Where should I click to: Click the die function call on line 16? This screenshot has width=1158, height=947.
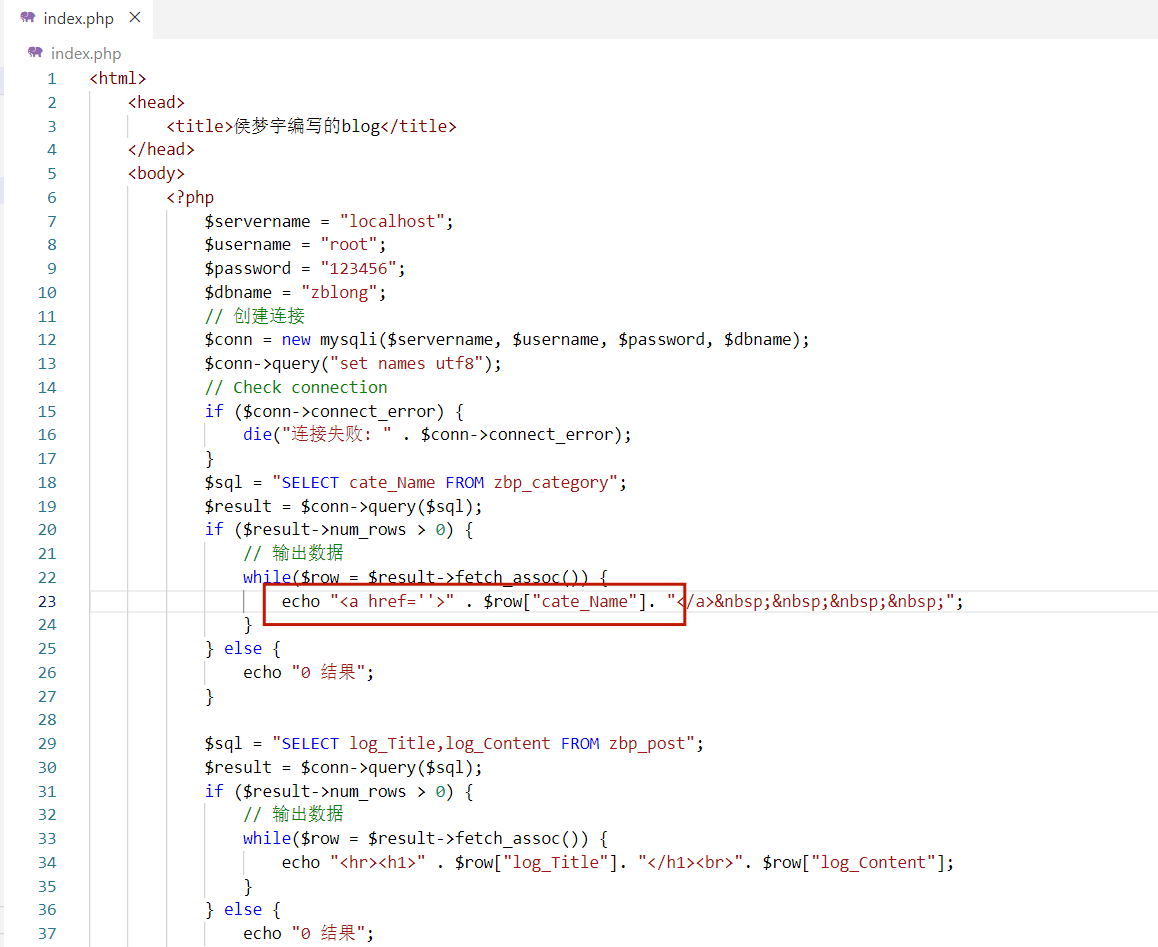tap(258, 434)
